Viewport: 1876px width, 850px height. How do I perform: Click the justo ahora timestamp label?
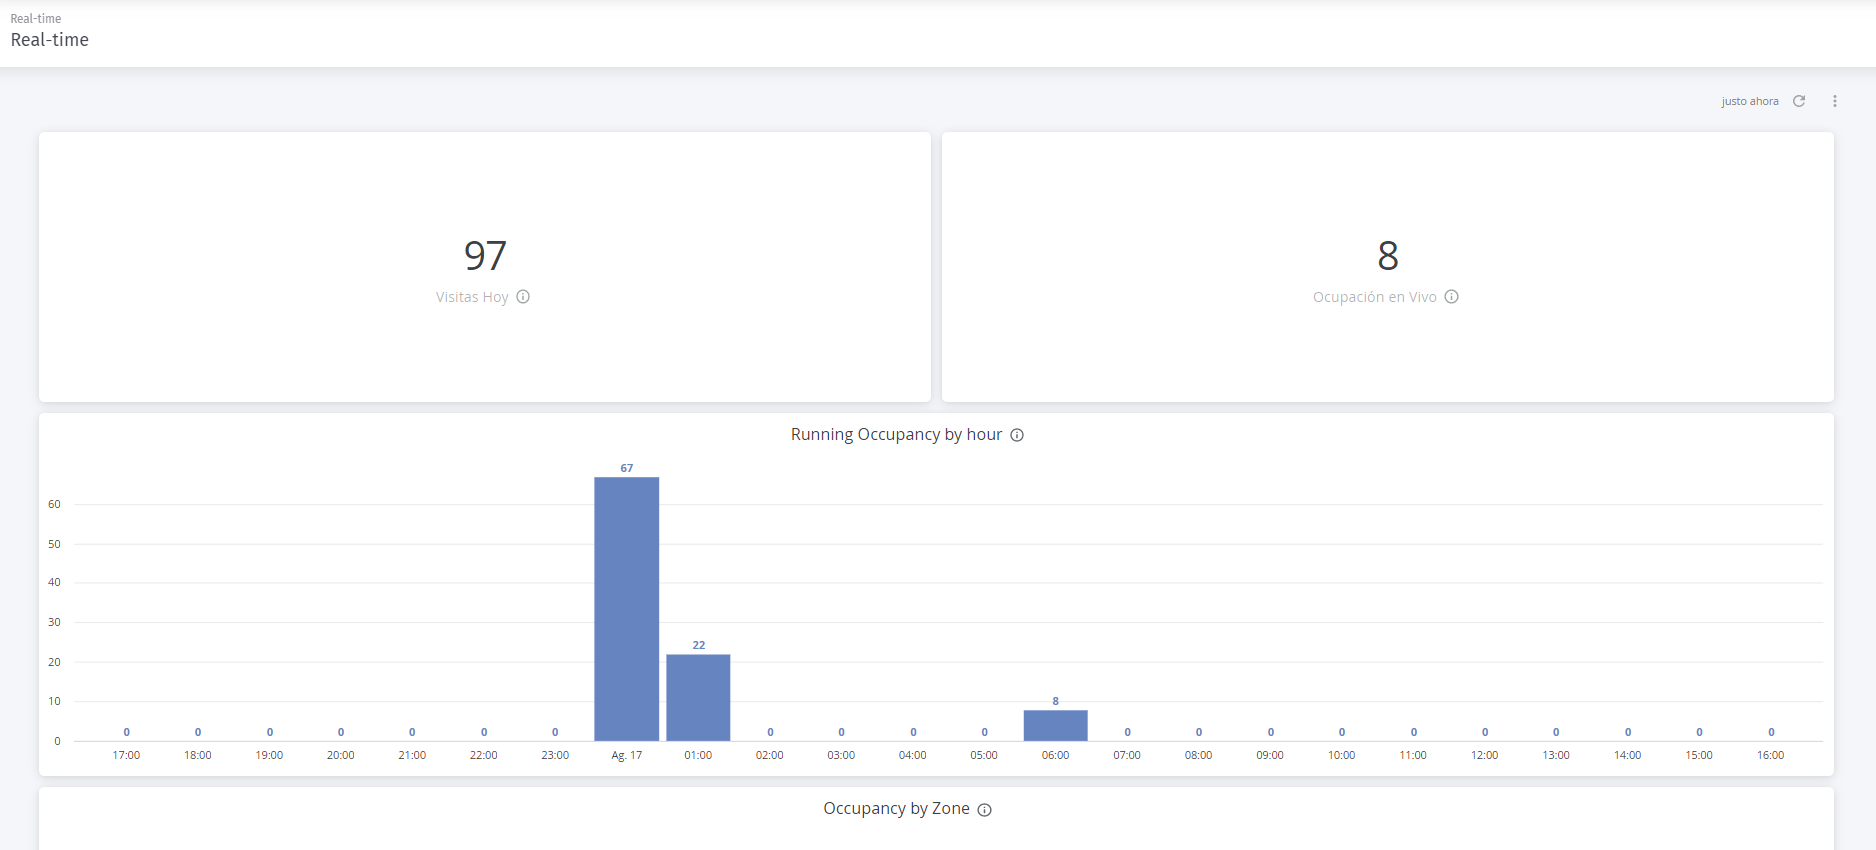click(1750, 101)
